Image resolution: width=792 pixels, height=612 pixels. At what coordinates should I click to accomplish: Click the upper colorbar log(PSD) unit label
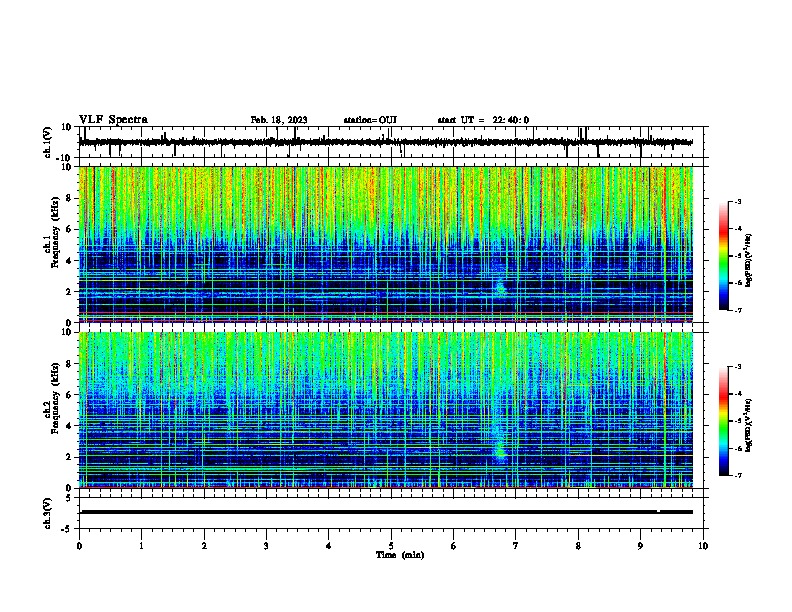pyautogui.click(x=748, y=260)
